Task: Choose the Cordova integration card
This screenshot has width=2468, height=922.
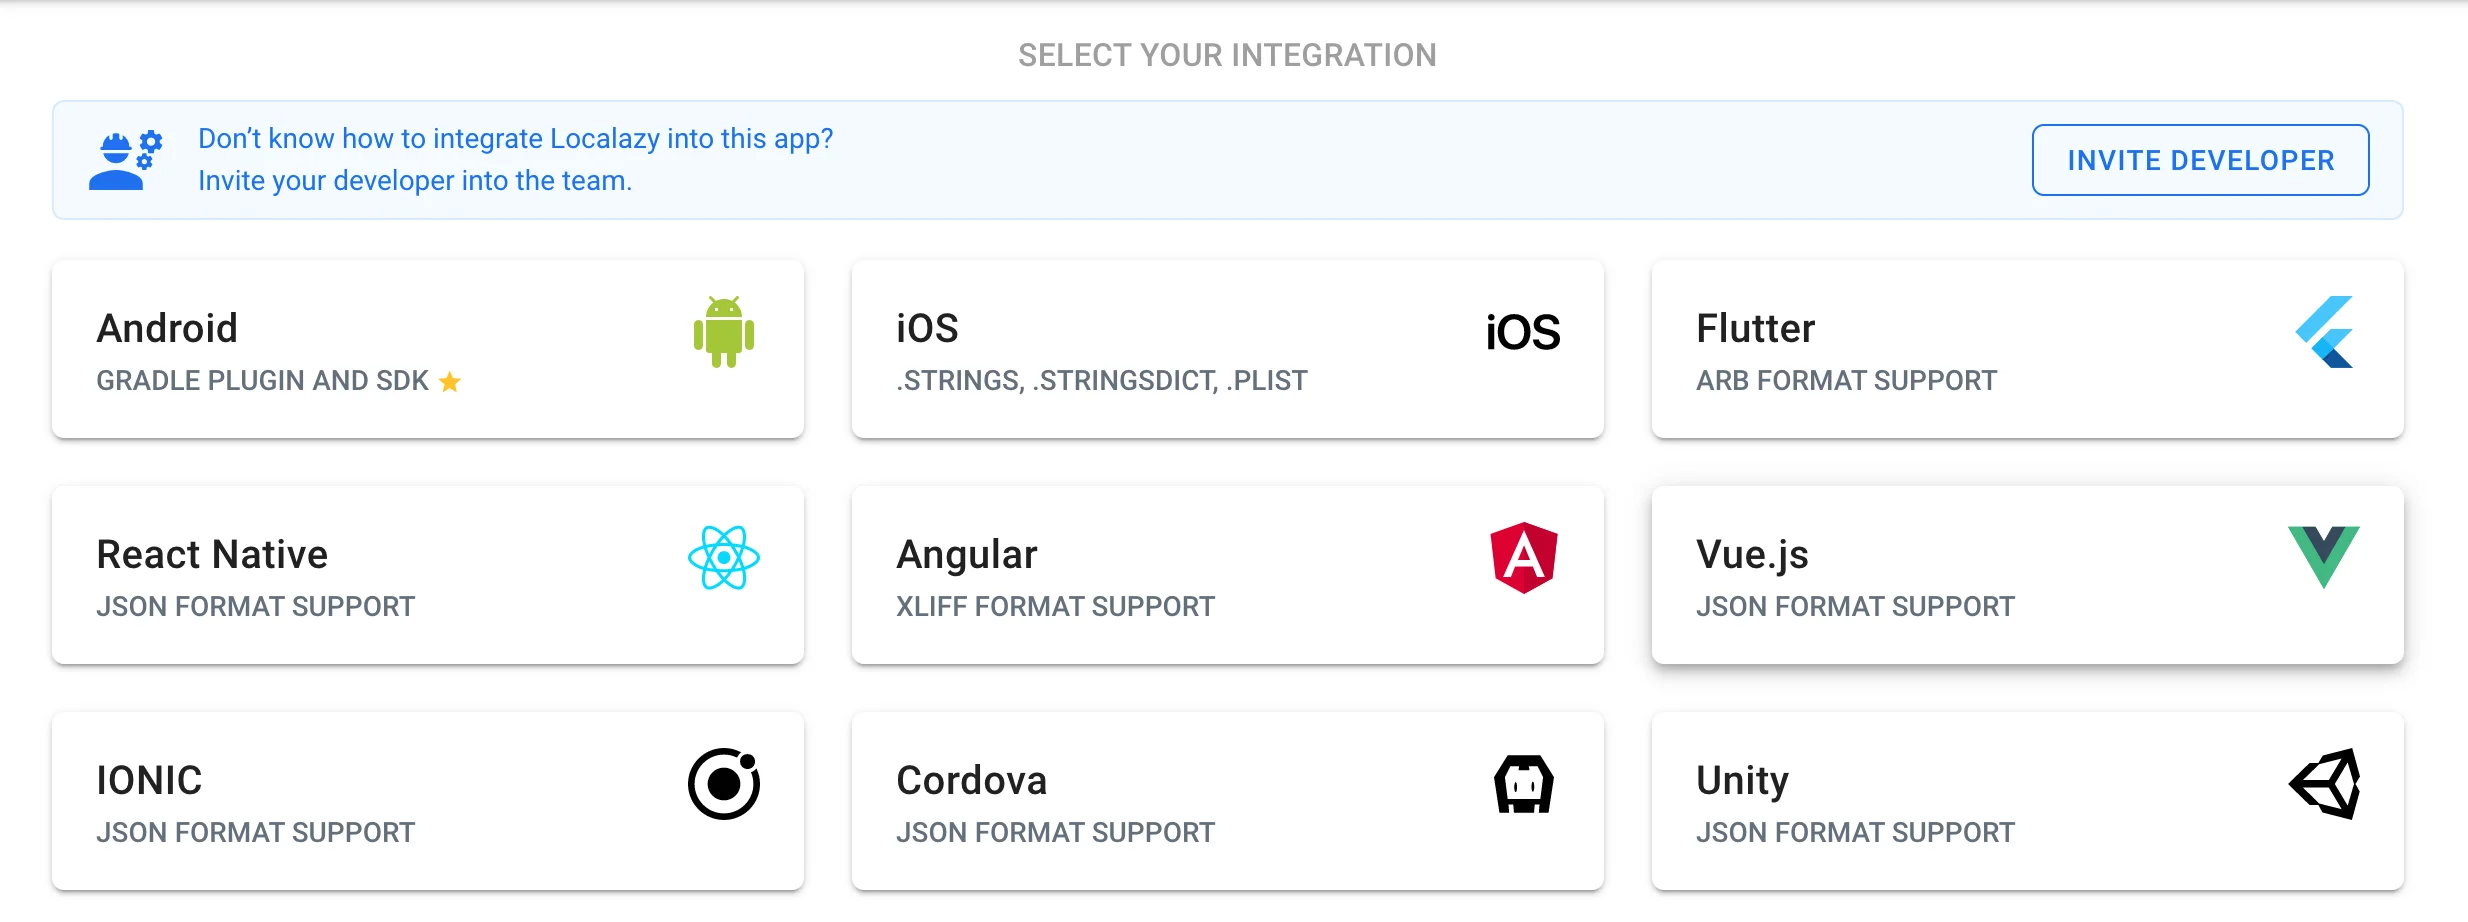Action: pos(1228,800)
